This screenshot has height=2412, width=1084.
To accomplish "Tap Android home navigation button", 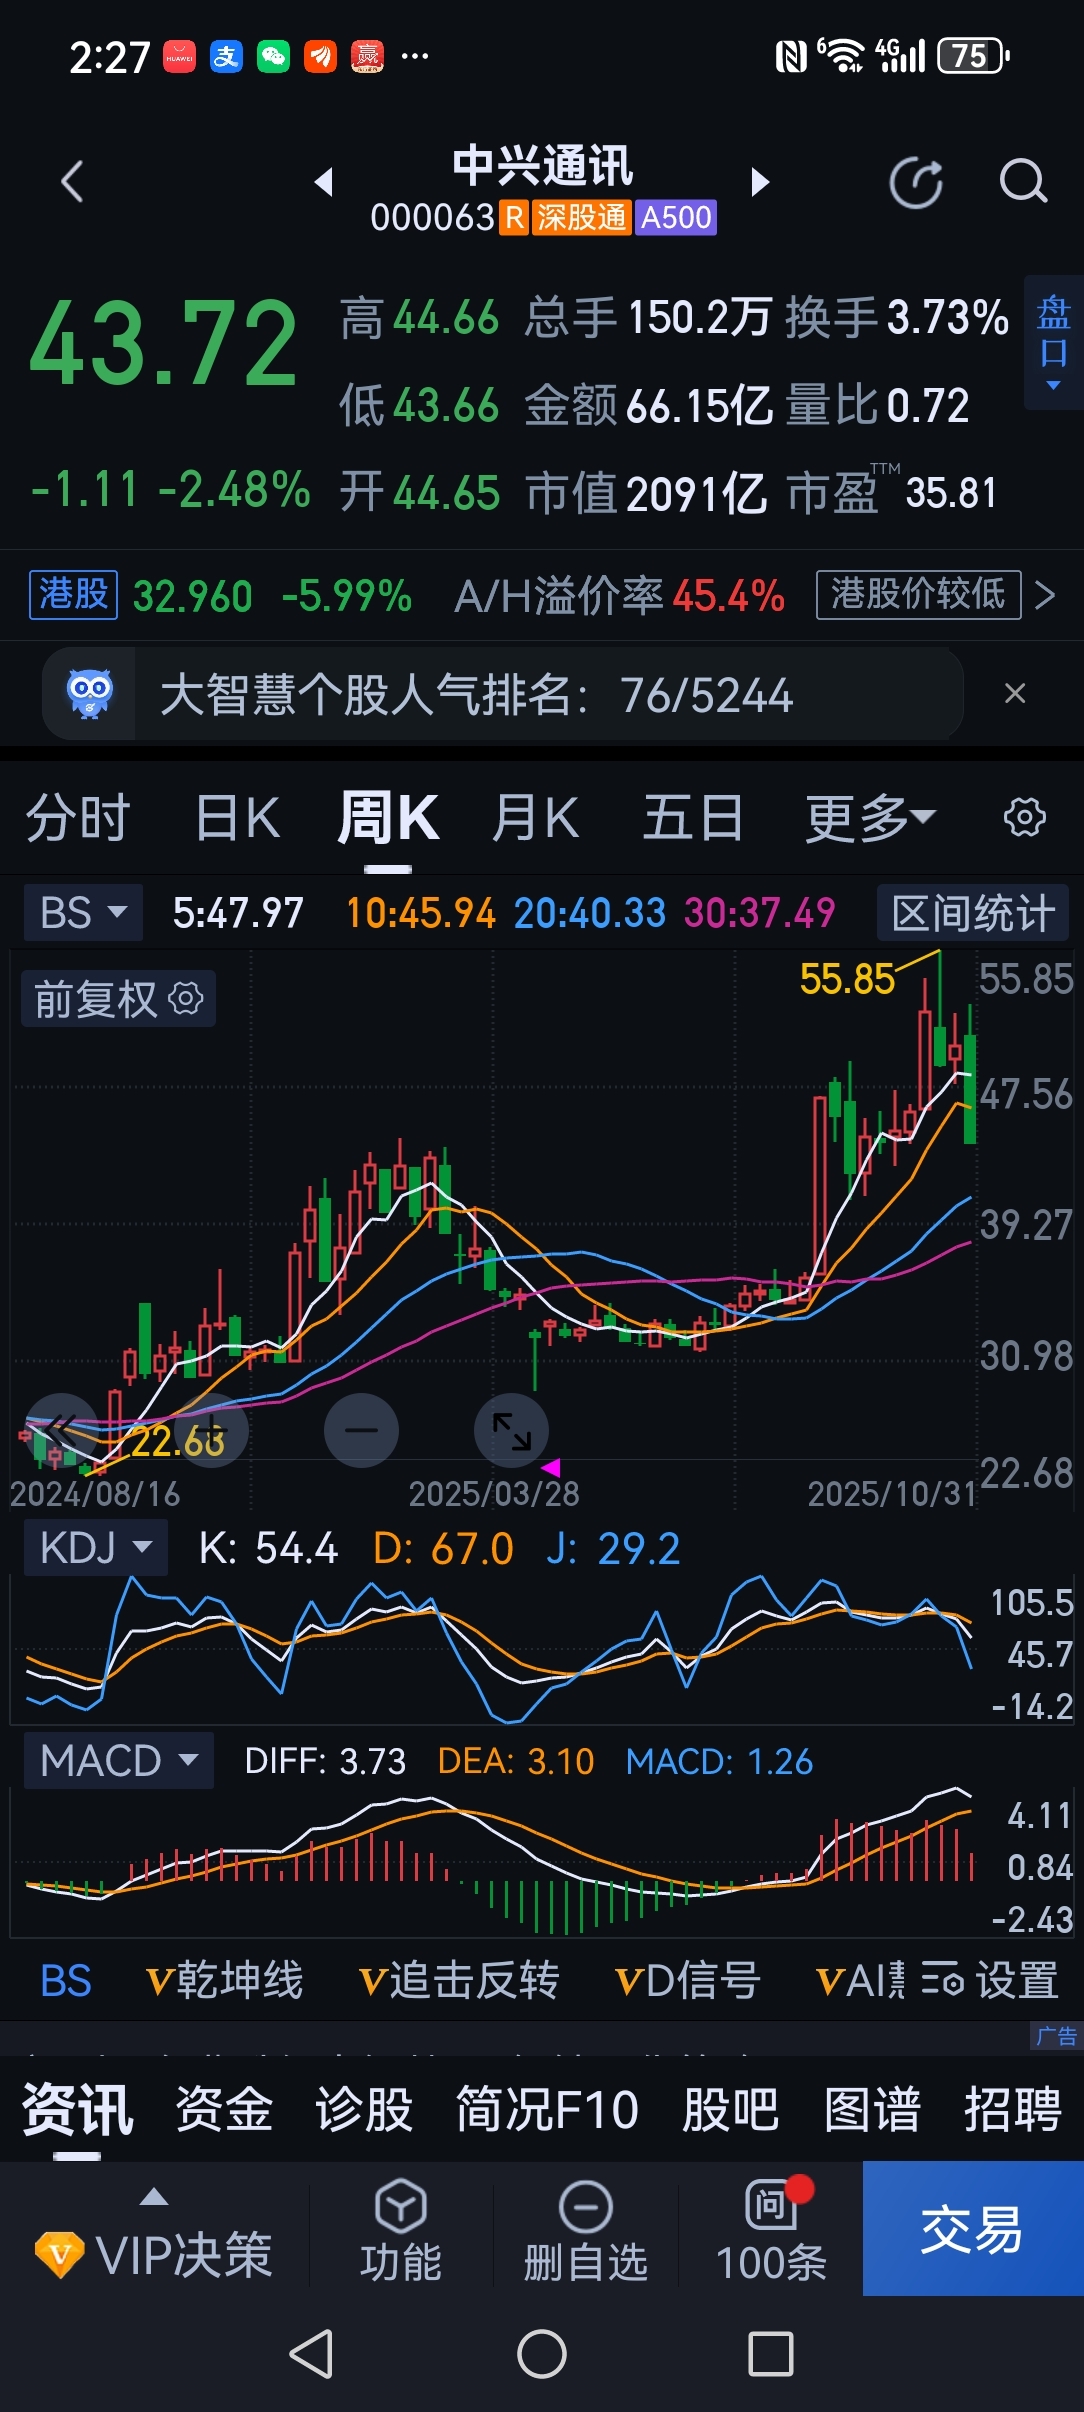I will (x=542, y=2354).
